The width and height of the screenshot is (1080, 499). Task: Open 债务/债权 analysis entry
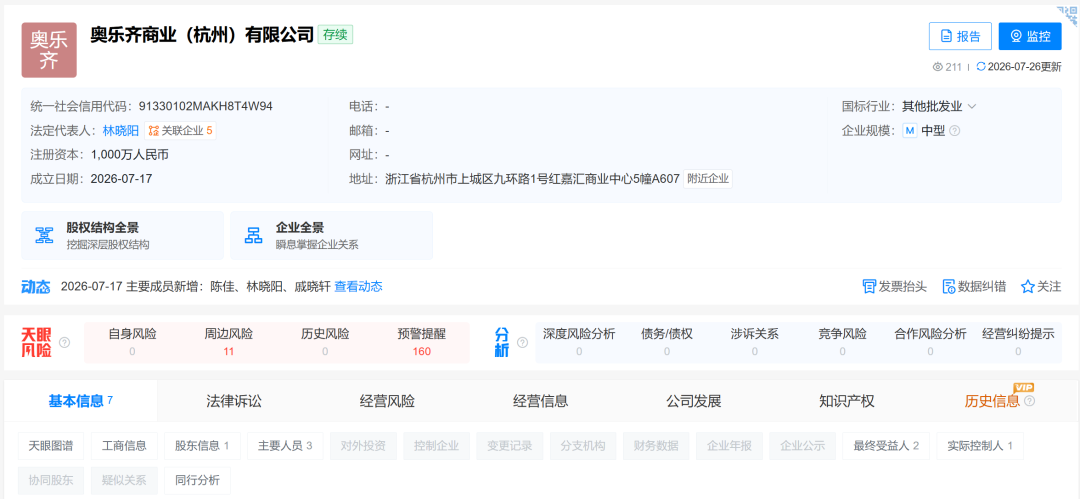pos(667,343)
